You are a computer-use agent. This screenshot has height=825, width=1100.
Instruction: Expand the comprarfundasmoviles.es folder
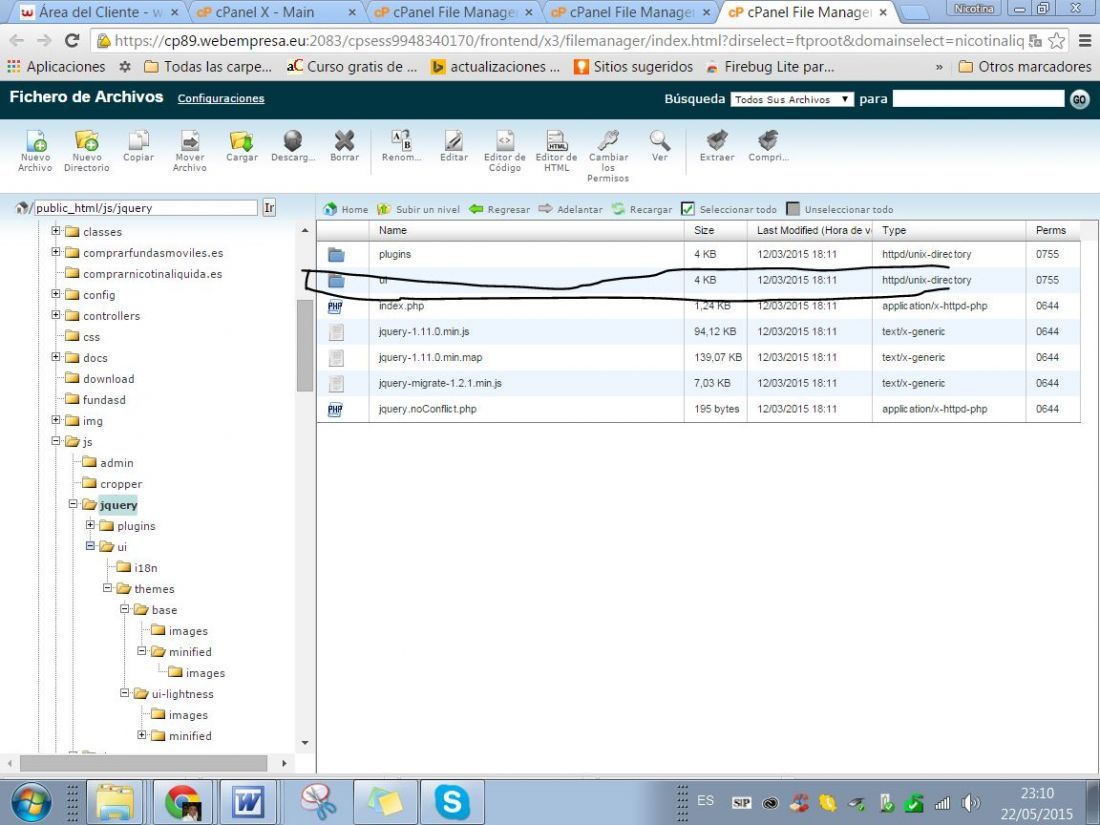point(55,252)
